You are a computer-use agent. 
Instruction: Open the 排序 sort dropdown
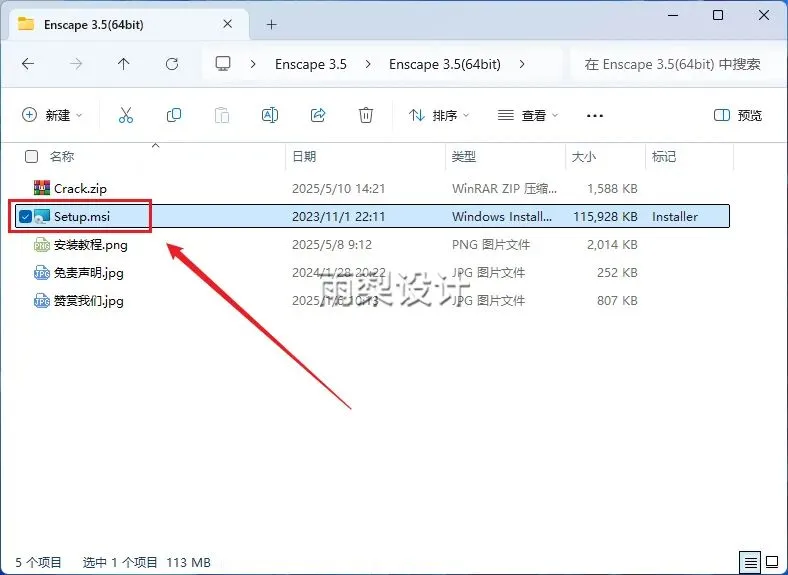tap(439, 116)
